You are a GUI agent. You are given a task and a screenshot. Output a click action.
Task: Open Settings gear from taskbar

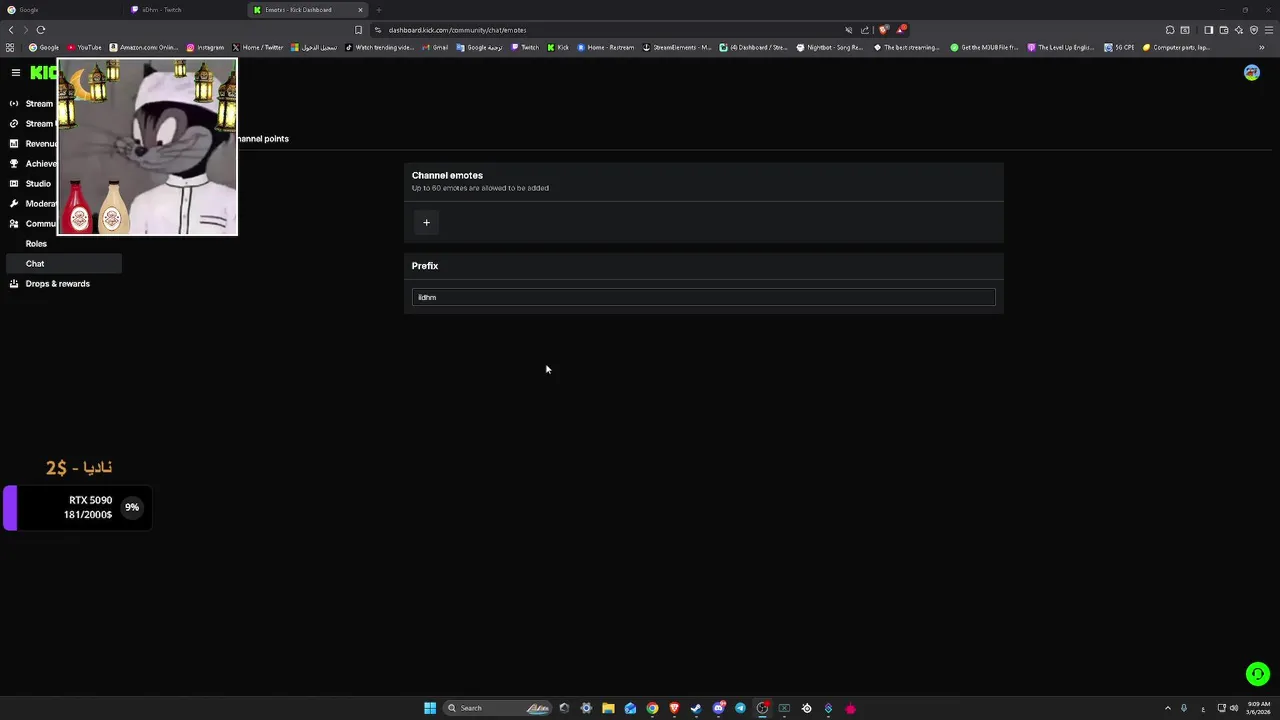click(586, 708)
